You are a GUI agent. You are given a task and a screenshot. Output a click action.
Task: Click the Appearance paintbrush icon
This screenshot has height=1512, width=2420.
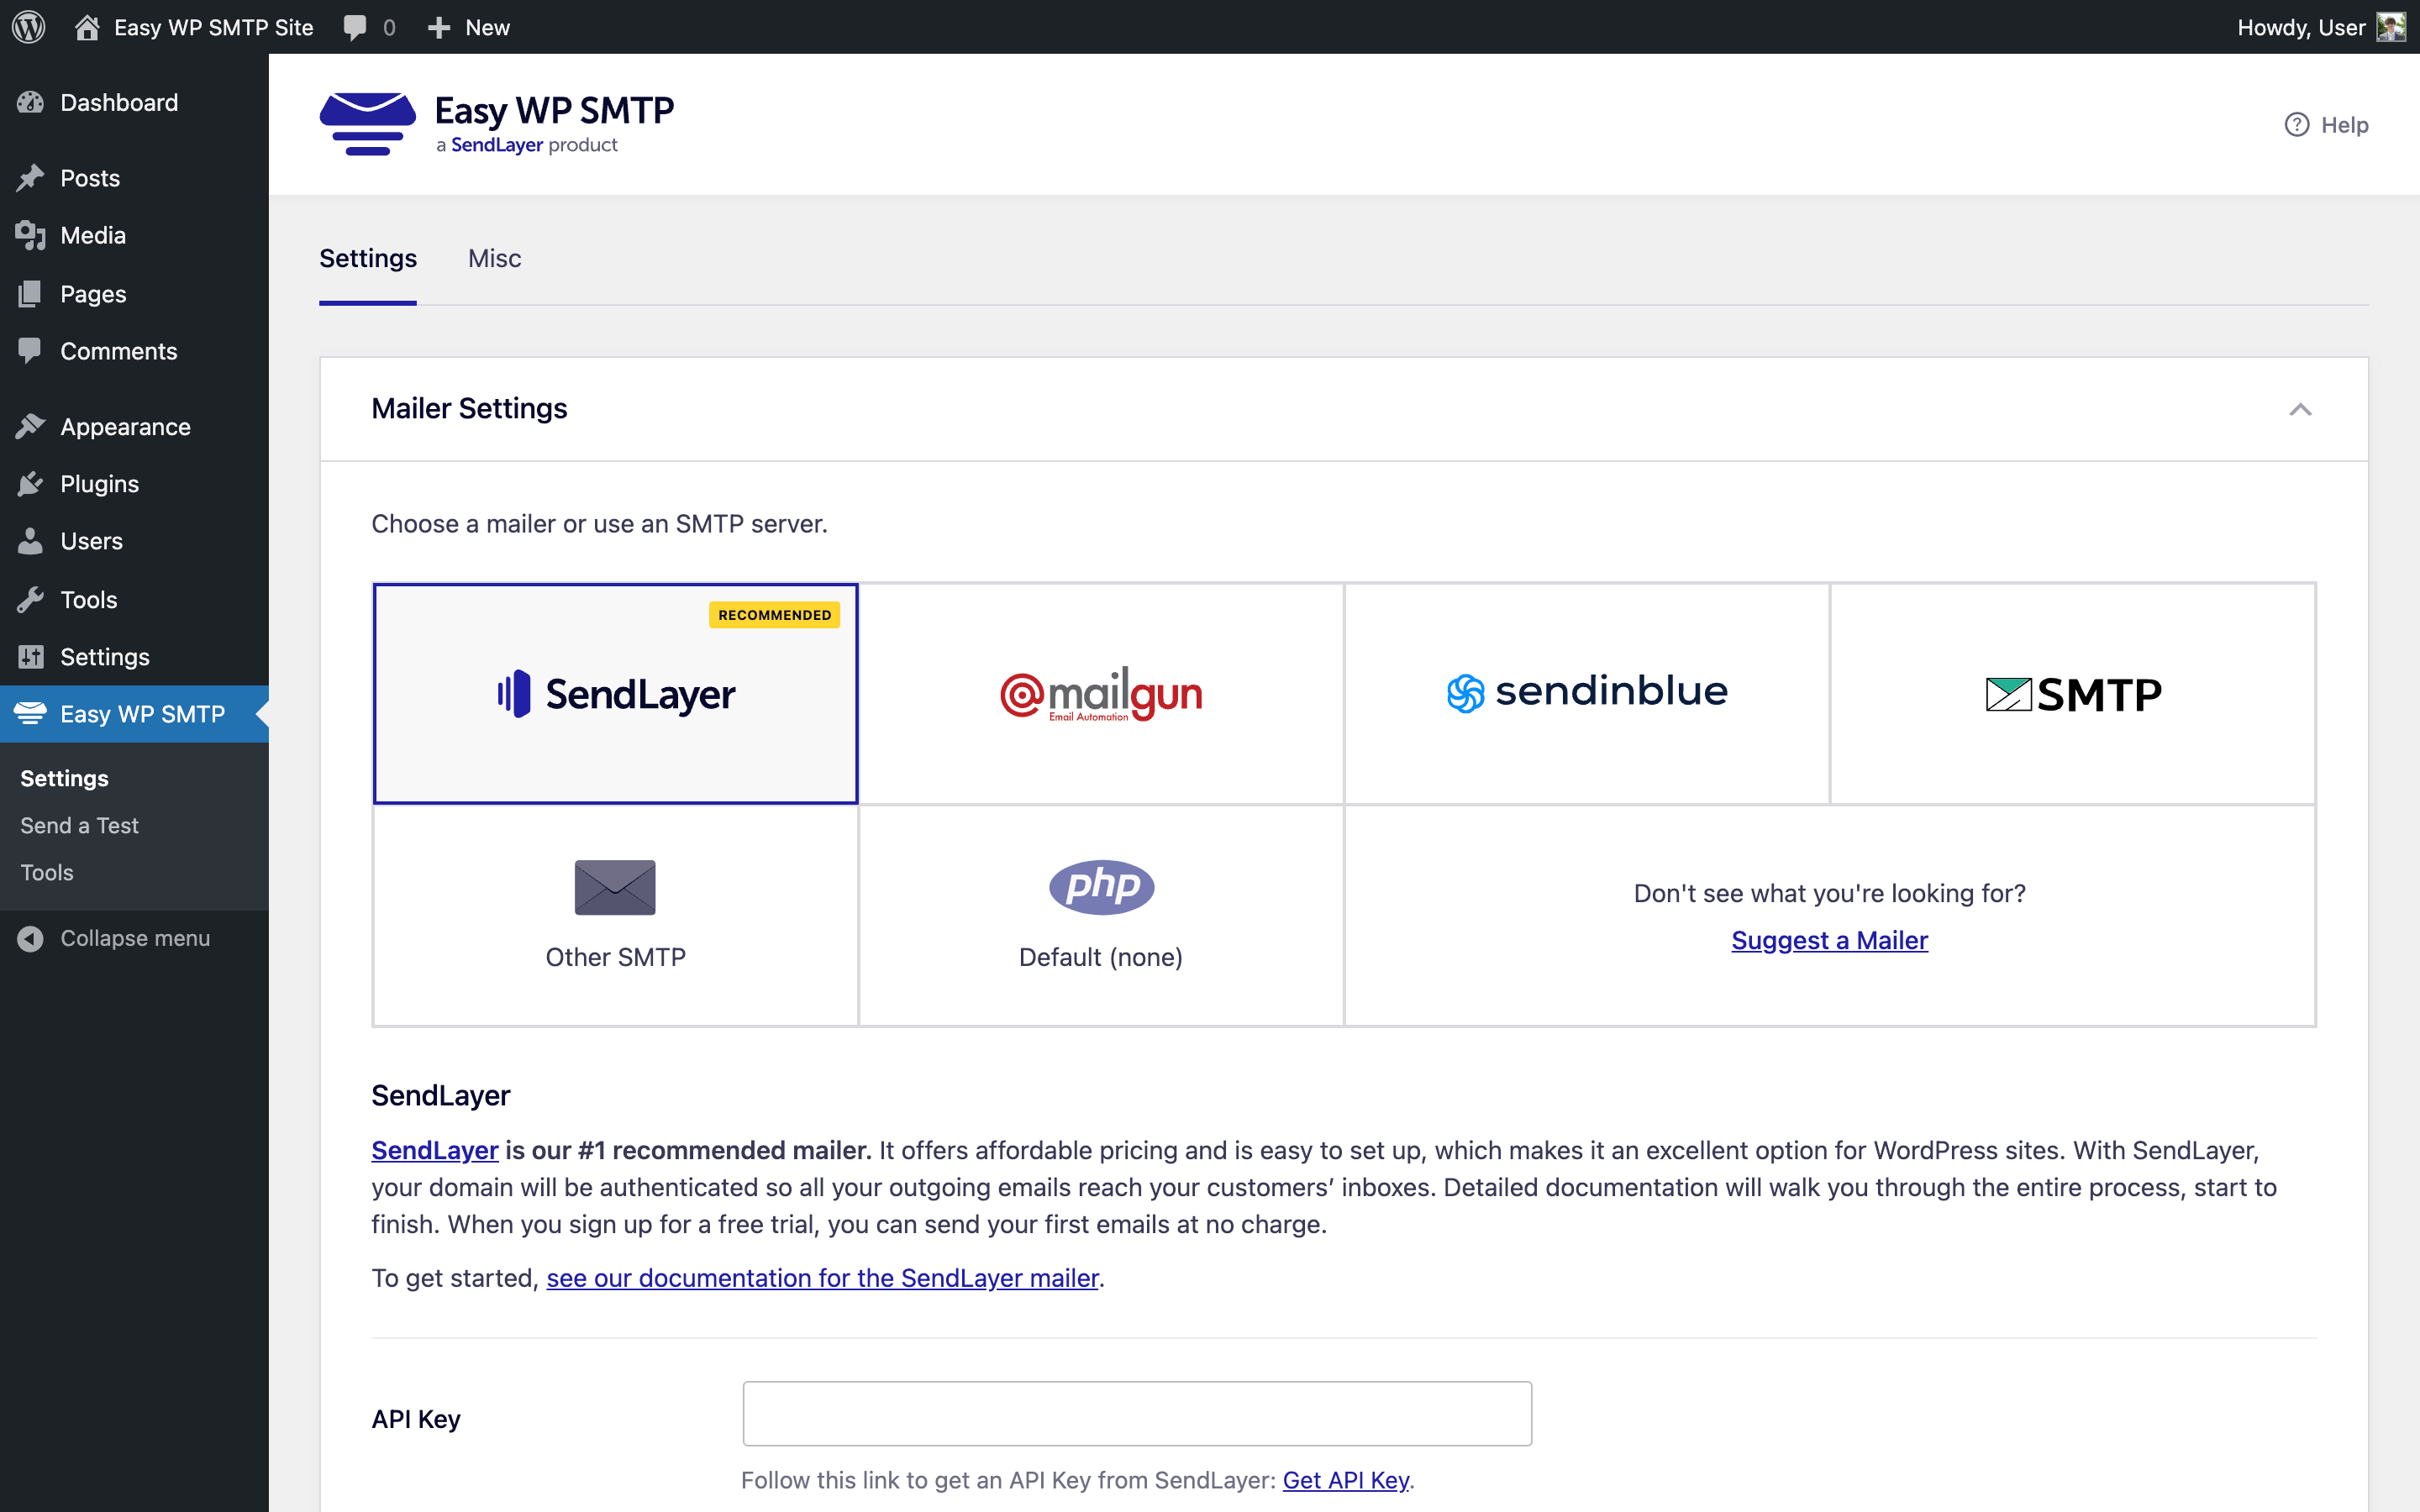(31, 426)
